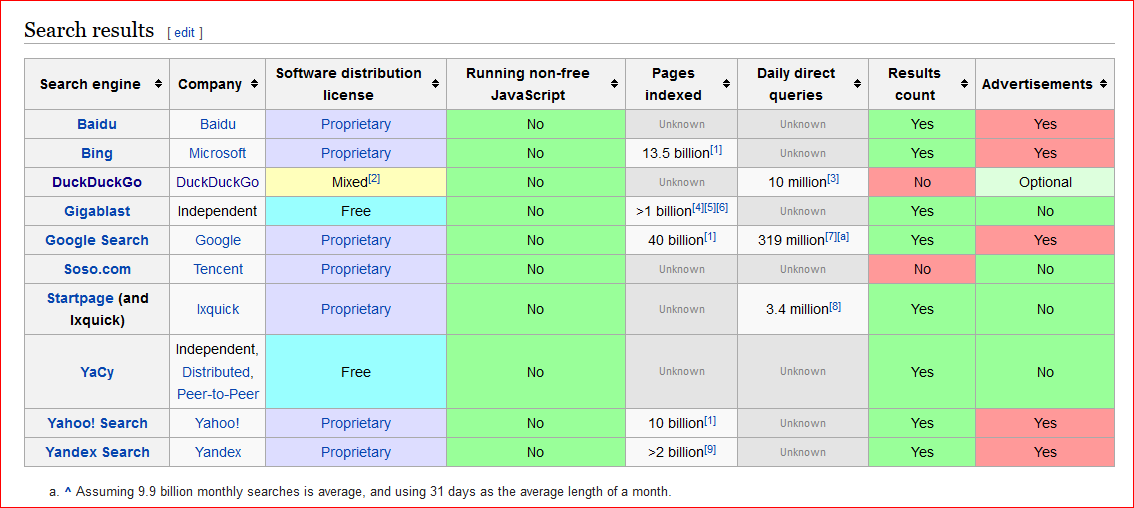Image resolution: width=1134 pixels, height=508 pixels.
Task: Open footnote [1] beside 40 billion
Action: pos(710,237)
